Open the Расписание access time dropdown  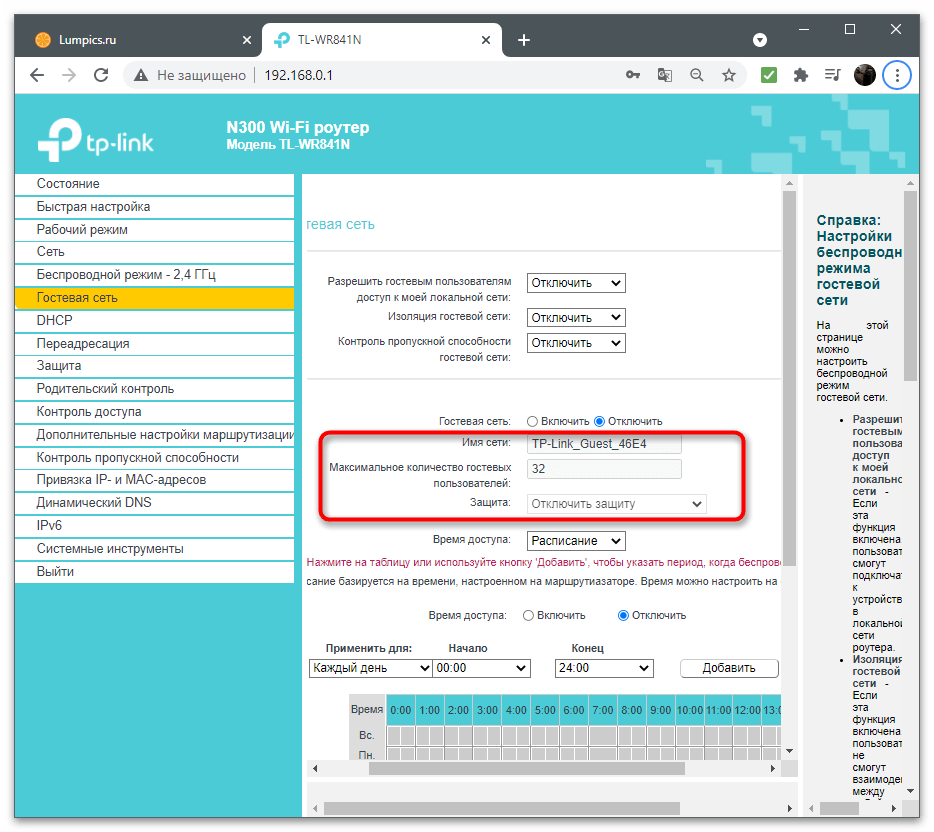point(576,541)
